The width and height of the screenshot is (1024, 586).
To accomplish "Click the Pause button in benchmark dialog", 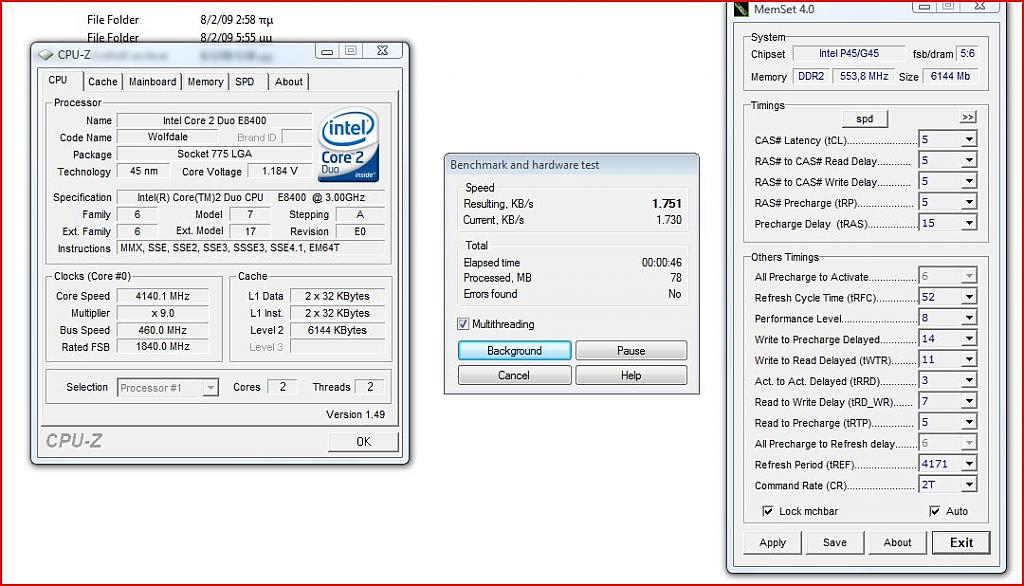I will (631, 351).
